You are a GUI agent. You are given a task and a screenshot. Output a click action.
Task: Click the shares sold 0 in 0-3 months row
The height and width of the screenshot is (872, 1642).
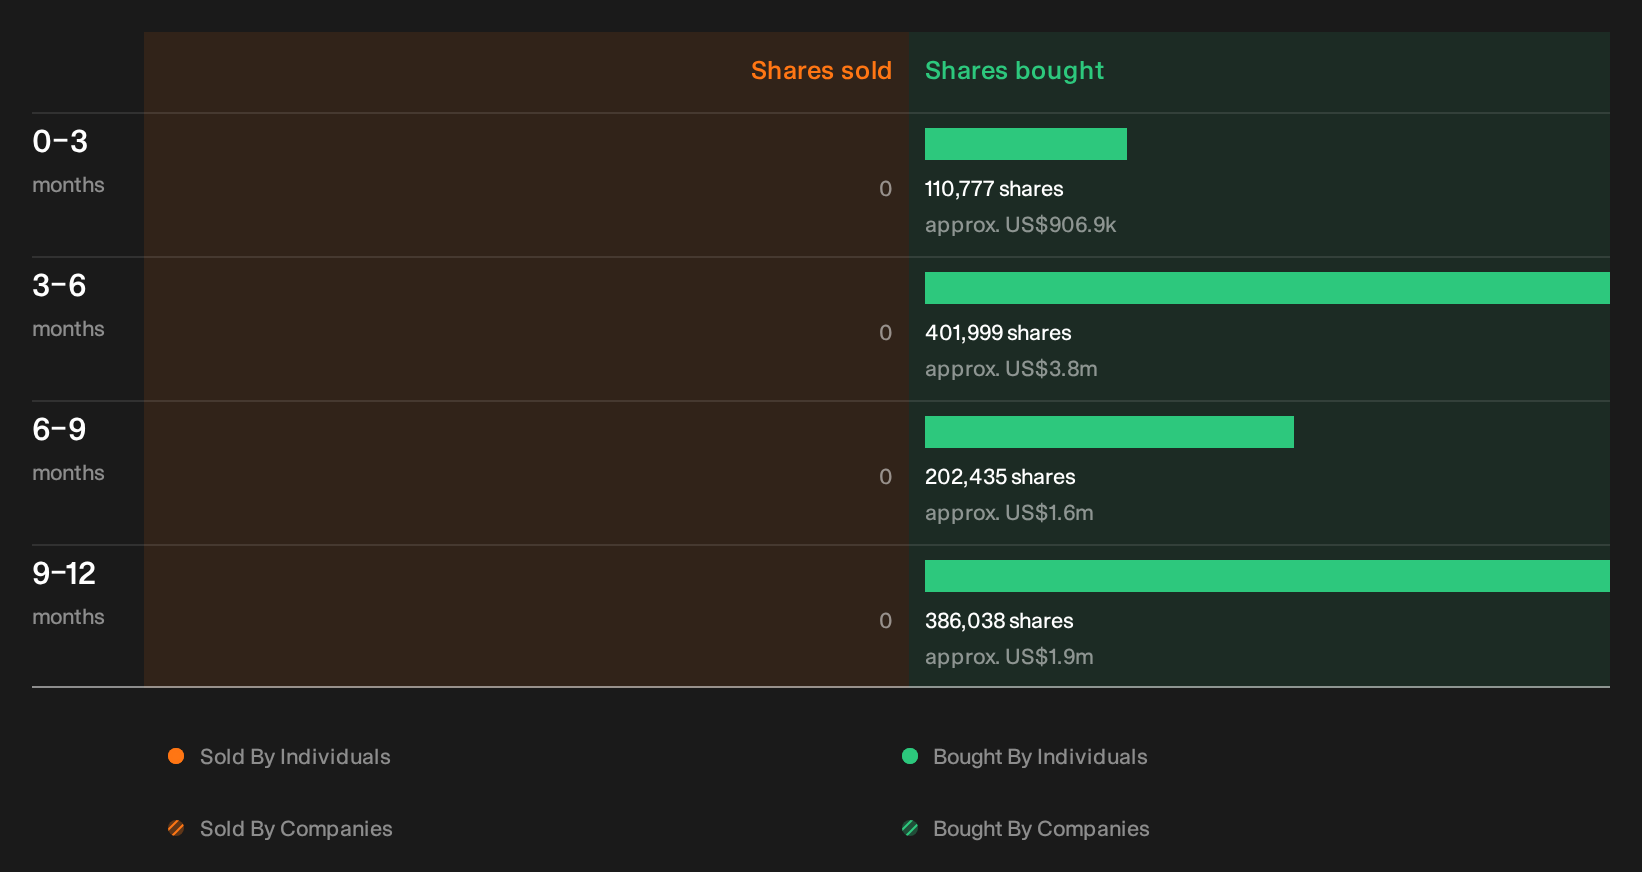pos(885,189)
